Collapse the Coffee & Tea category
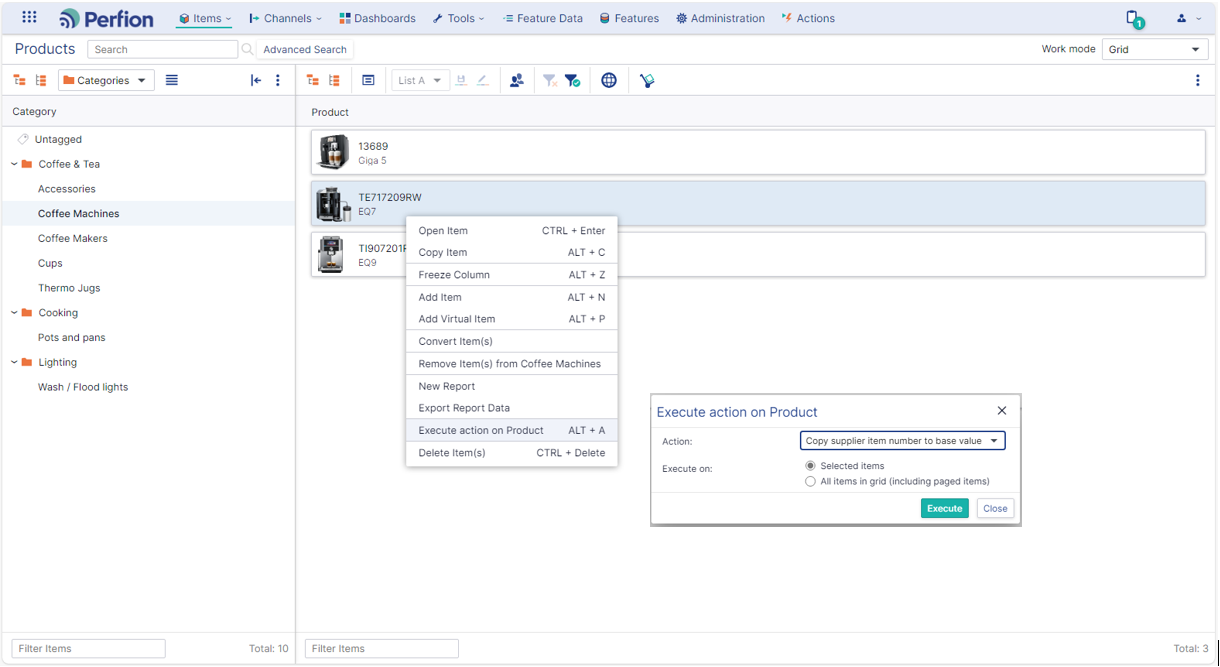This screenshot has height=667, width=1220. (15, 164)
